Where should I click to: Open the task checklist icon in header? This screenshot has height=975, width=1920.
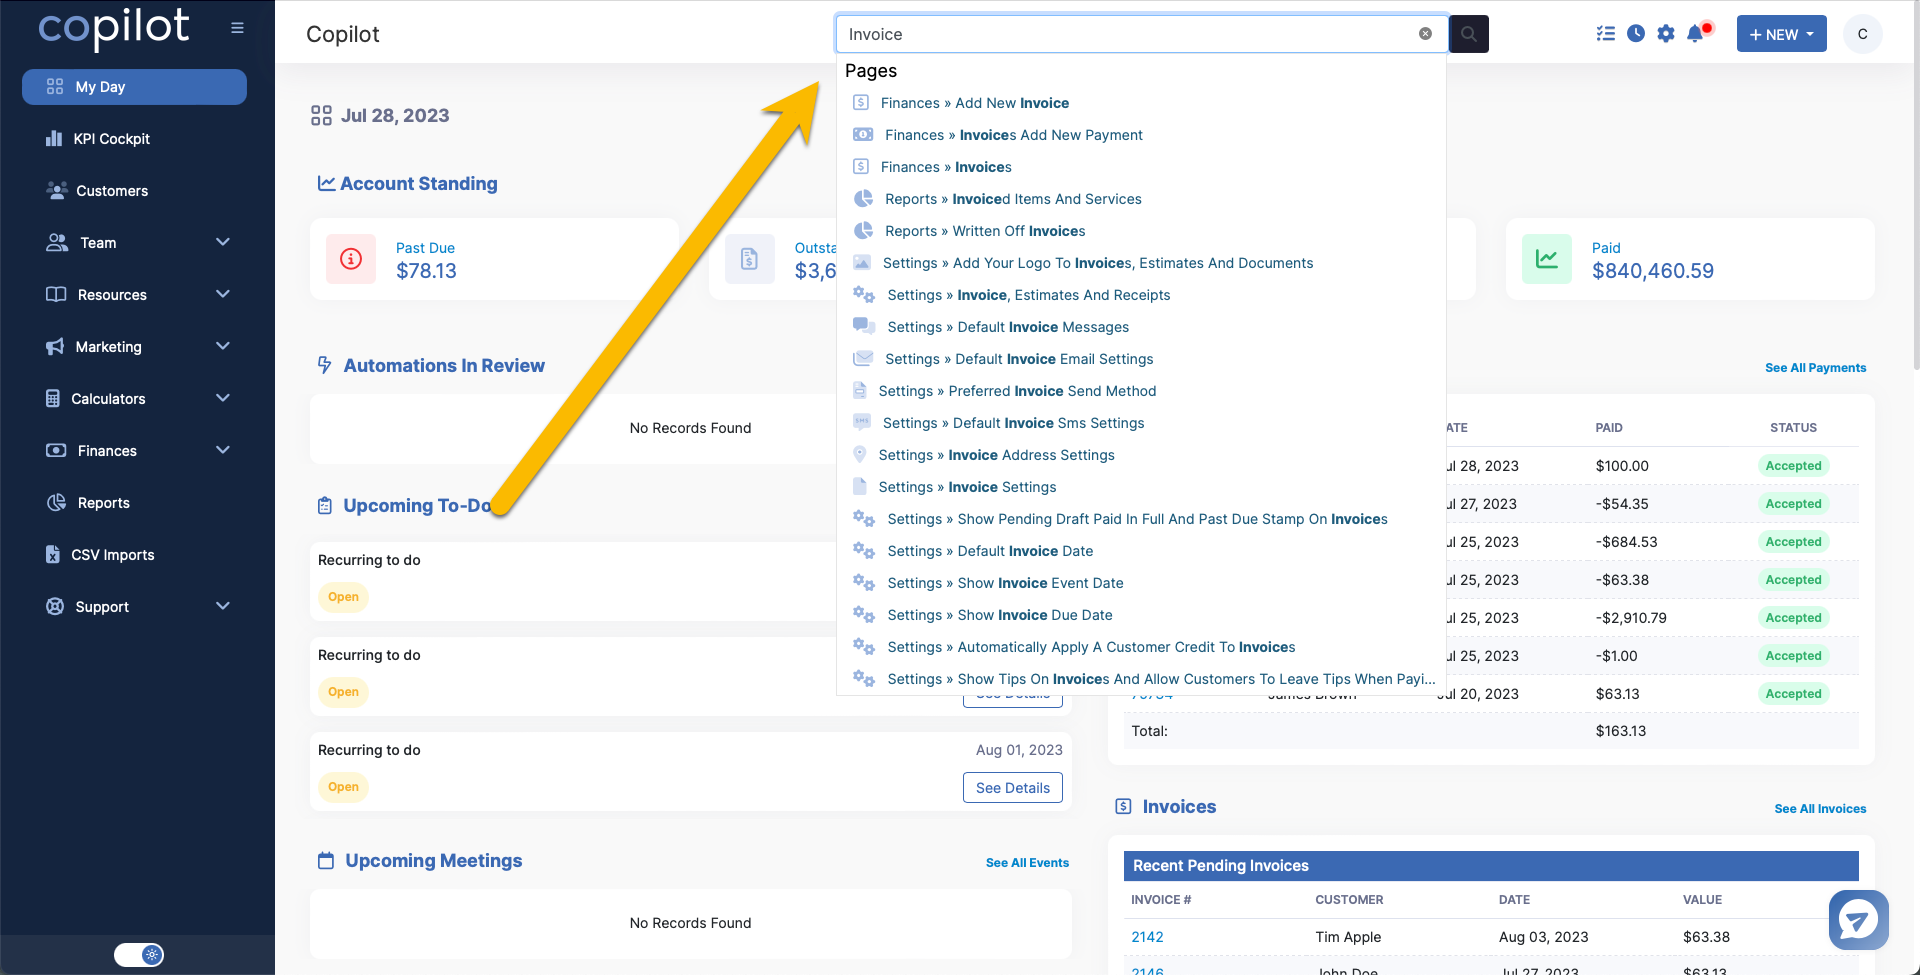point(1606,34)
